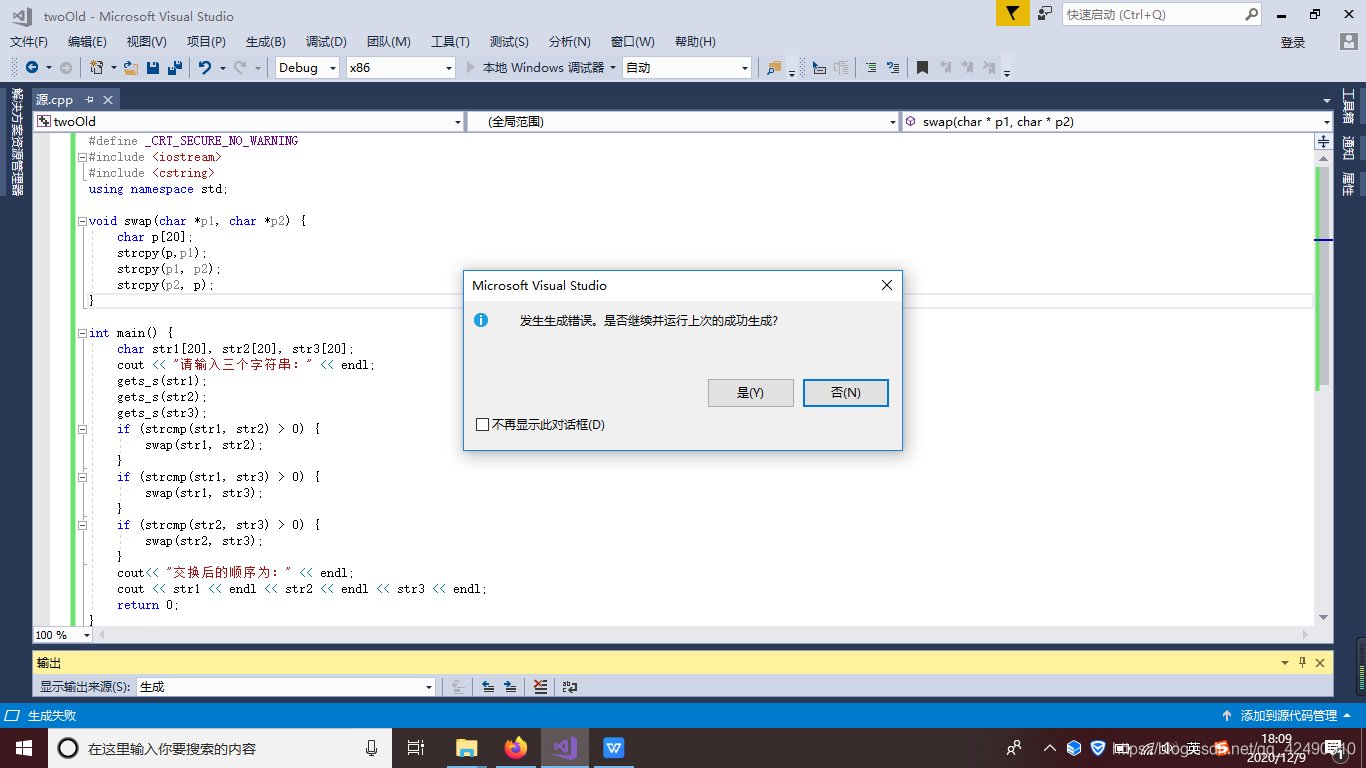Image resolution: width=1366 pixels, height=768 pixels.
Task: Close the build error dialog with X
Action: tap(886, 285)
